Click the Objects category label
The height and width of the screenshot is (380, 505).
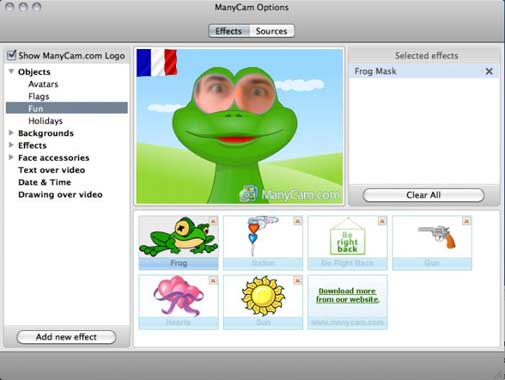click(34, 72)
